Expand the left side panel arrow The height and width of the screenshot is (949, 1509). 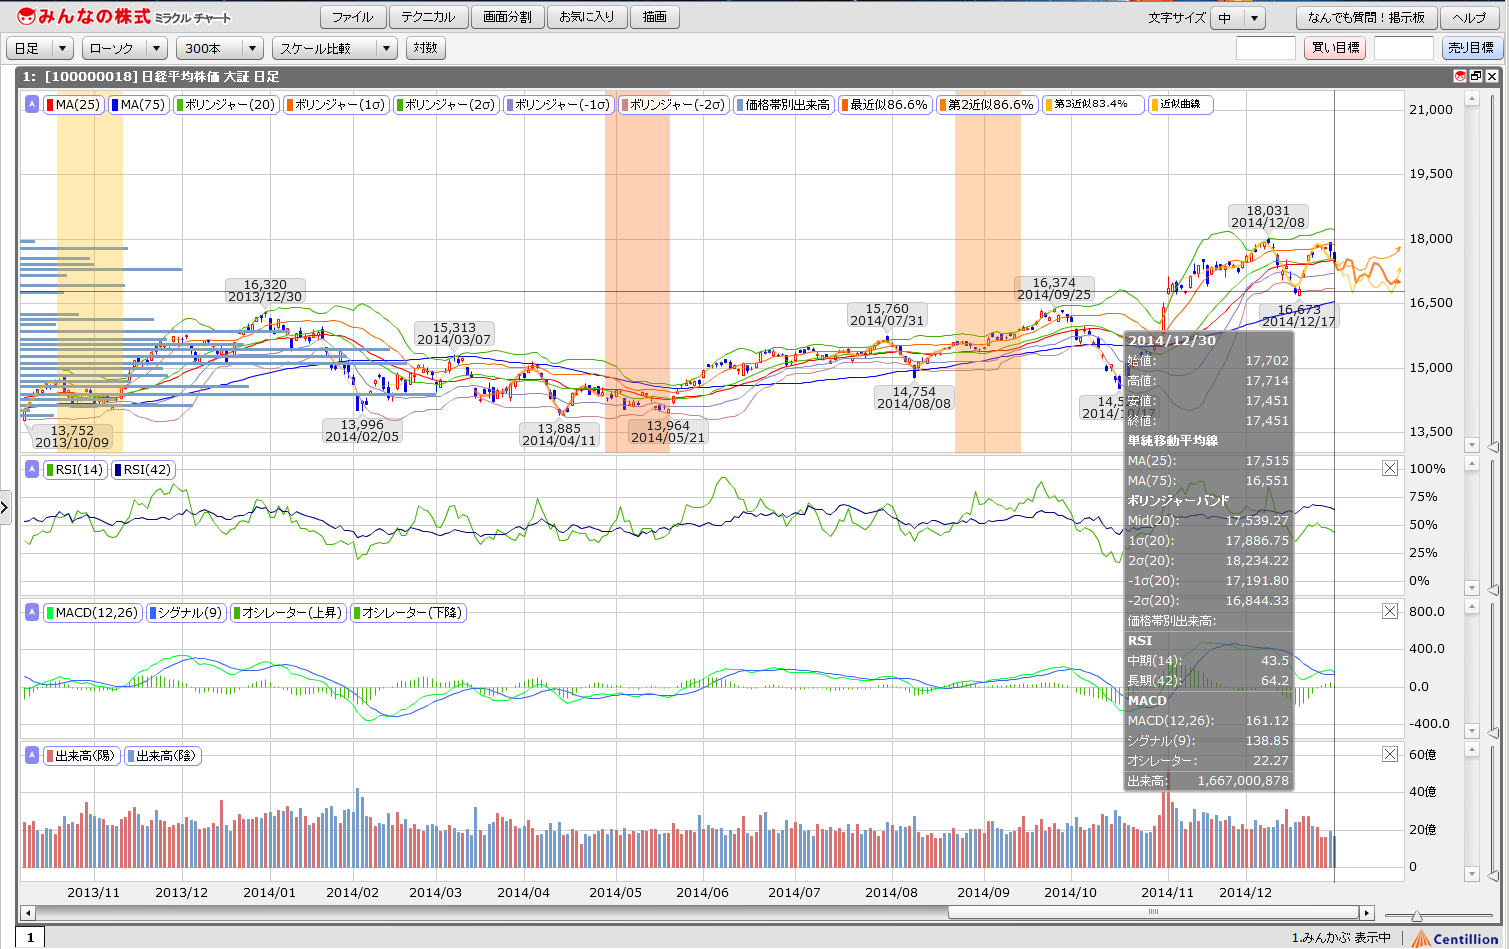(x=5, y=507)
